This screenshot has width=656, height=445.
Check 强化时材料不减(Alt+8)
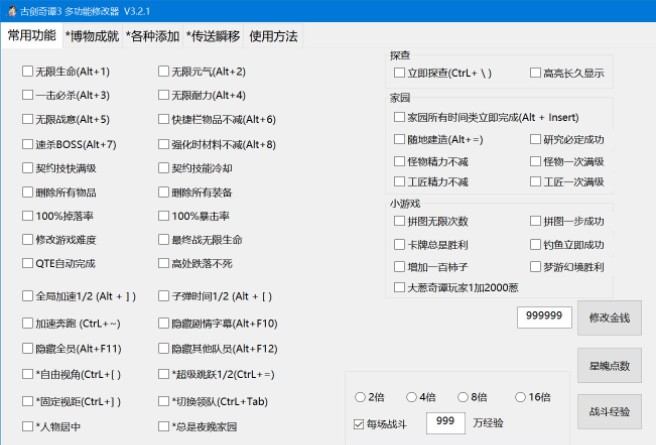(x=164, y=144)
